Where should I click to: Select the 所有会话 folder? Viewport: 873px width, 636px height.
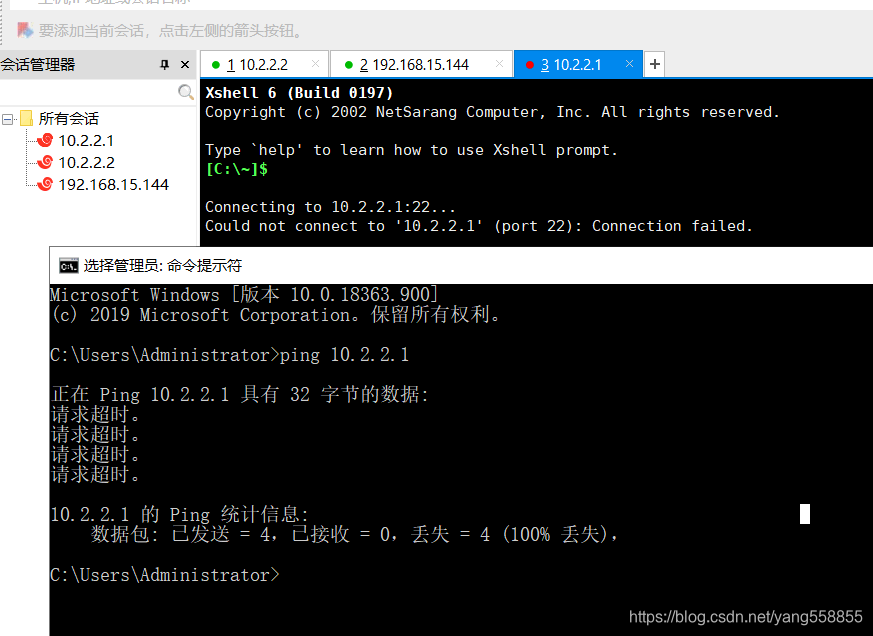coord(68,118)
